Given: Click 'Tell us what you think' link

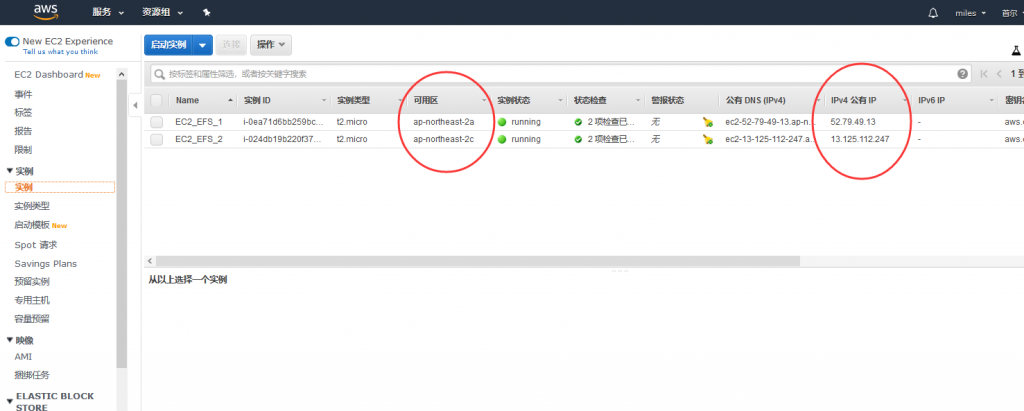Looking at the screenshot, I should [60, 52].
